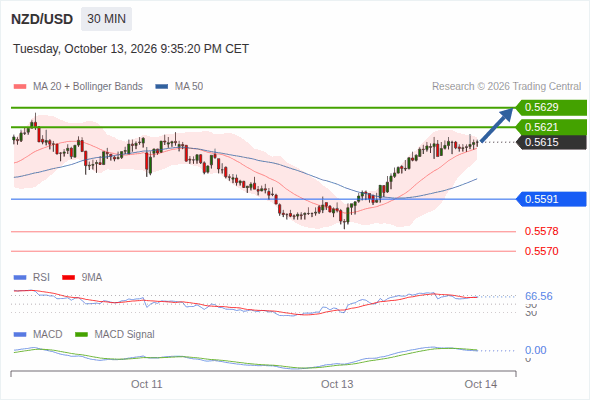Screen dimensions: 590x400
Task: Click the 'MA 50' legend label
Action: (x=189, y=87)
